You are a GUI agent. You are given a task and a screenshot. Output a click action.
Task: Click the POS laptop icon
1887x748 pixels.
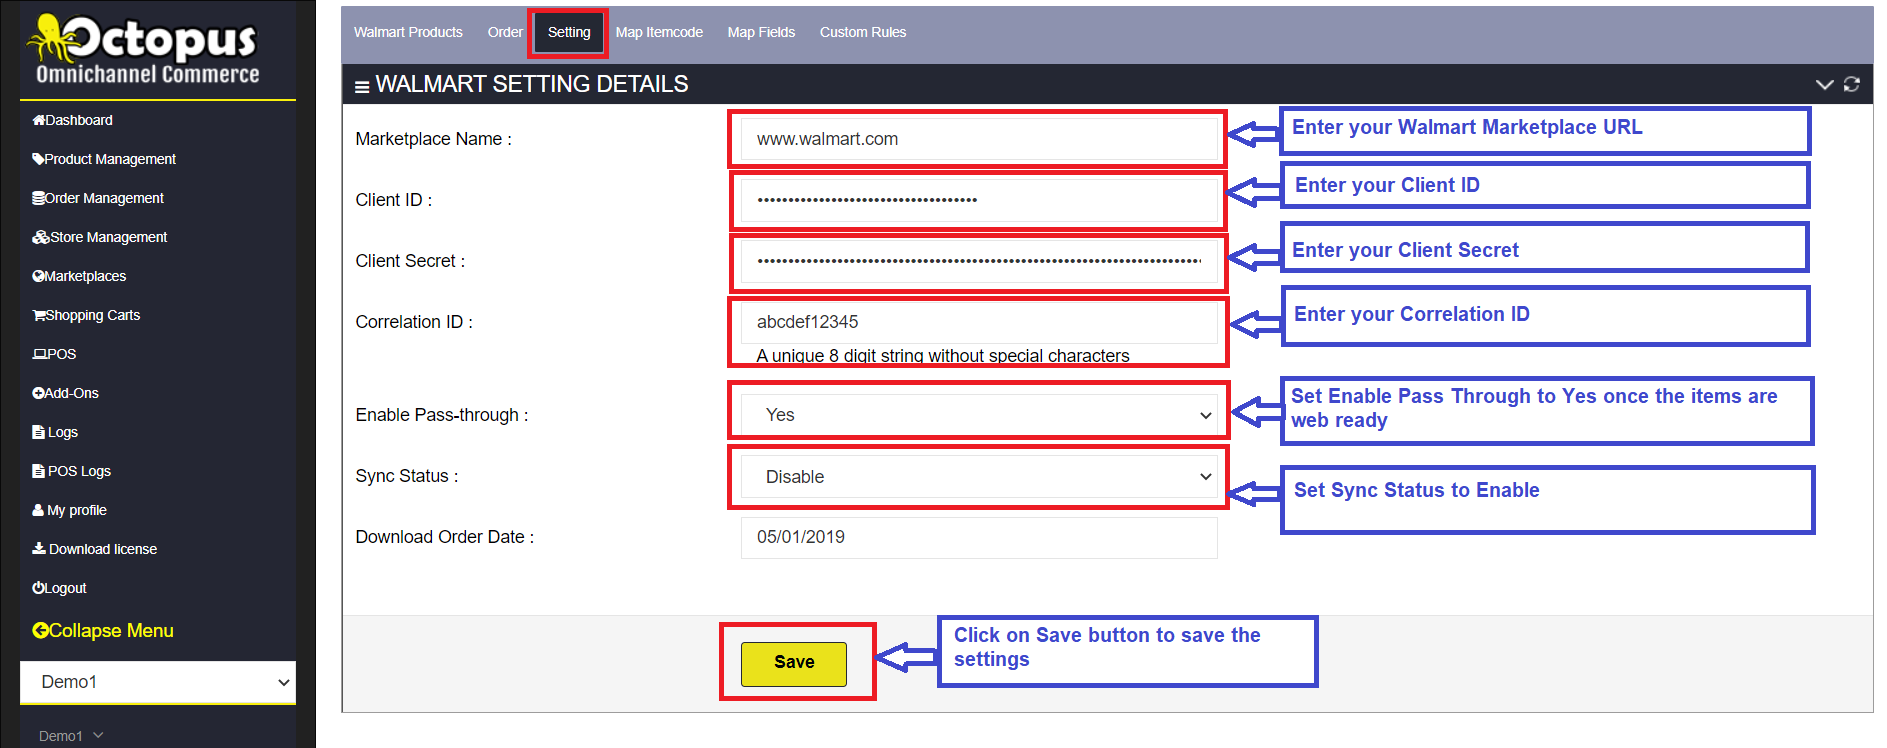coord(40,354)
